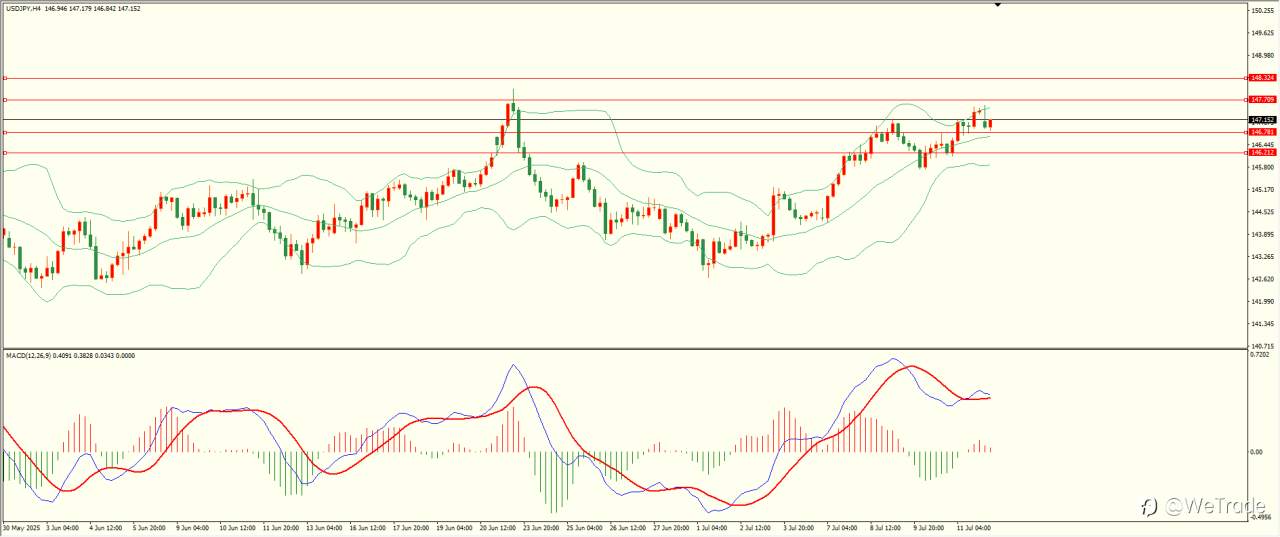Select the 148.324 horizontal line price label

(x=1263, y=78)
